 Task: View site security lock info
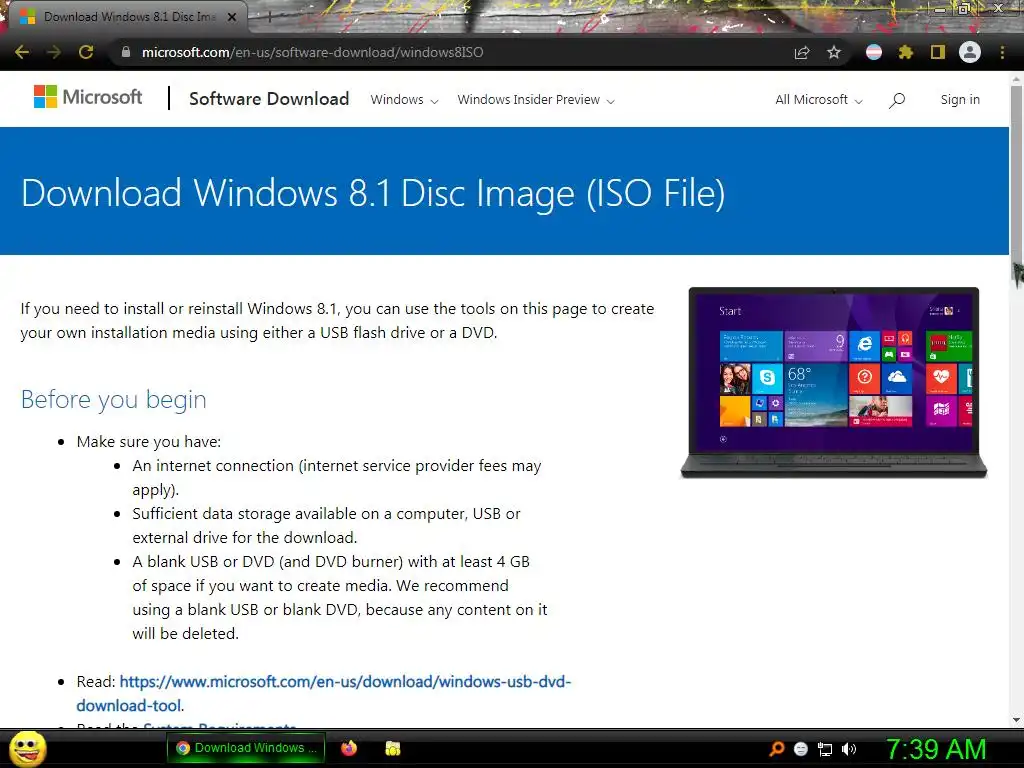[x=126, y=52]
